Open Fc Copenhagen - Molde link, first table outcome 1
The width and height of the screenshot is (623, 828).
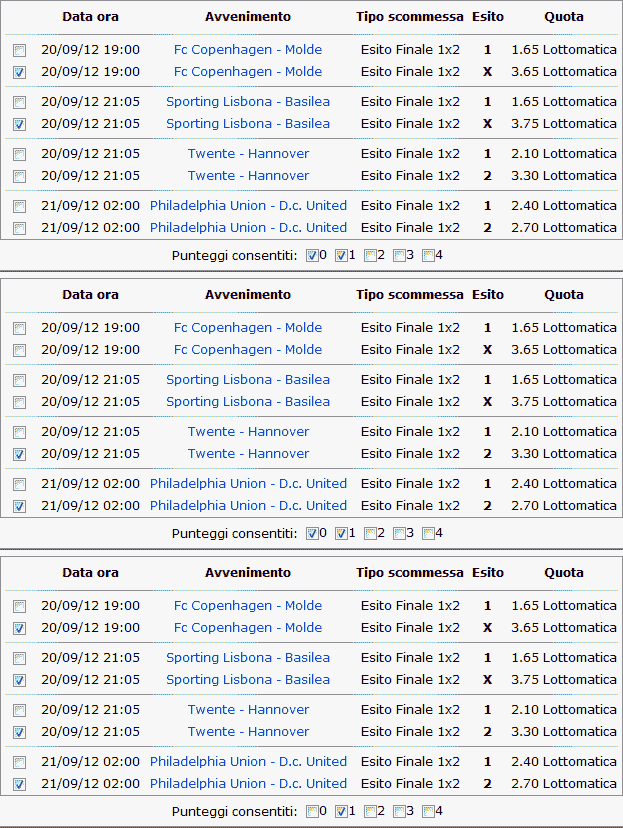[x=248, y=50]
